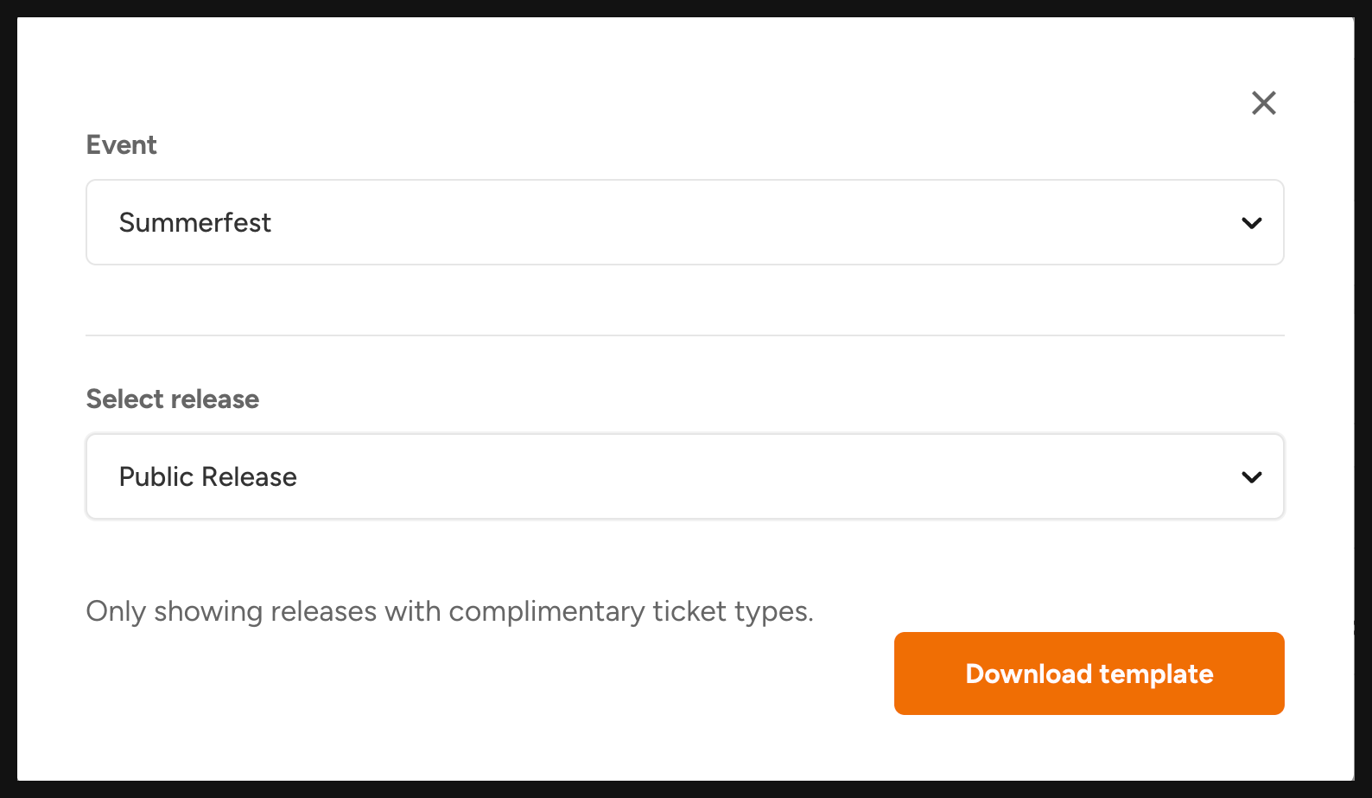1372x798 pixels.
Task: Click the release combo box field
Action: 684,476
